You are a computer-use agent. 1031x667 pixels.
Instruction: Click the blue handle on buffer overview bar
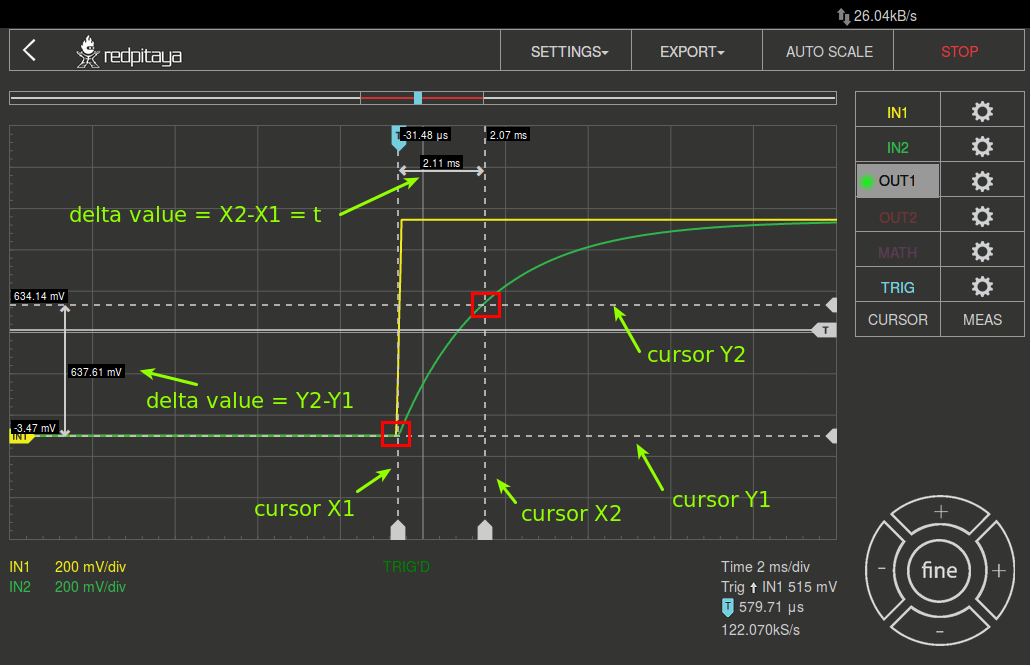pos(418,98)
